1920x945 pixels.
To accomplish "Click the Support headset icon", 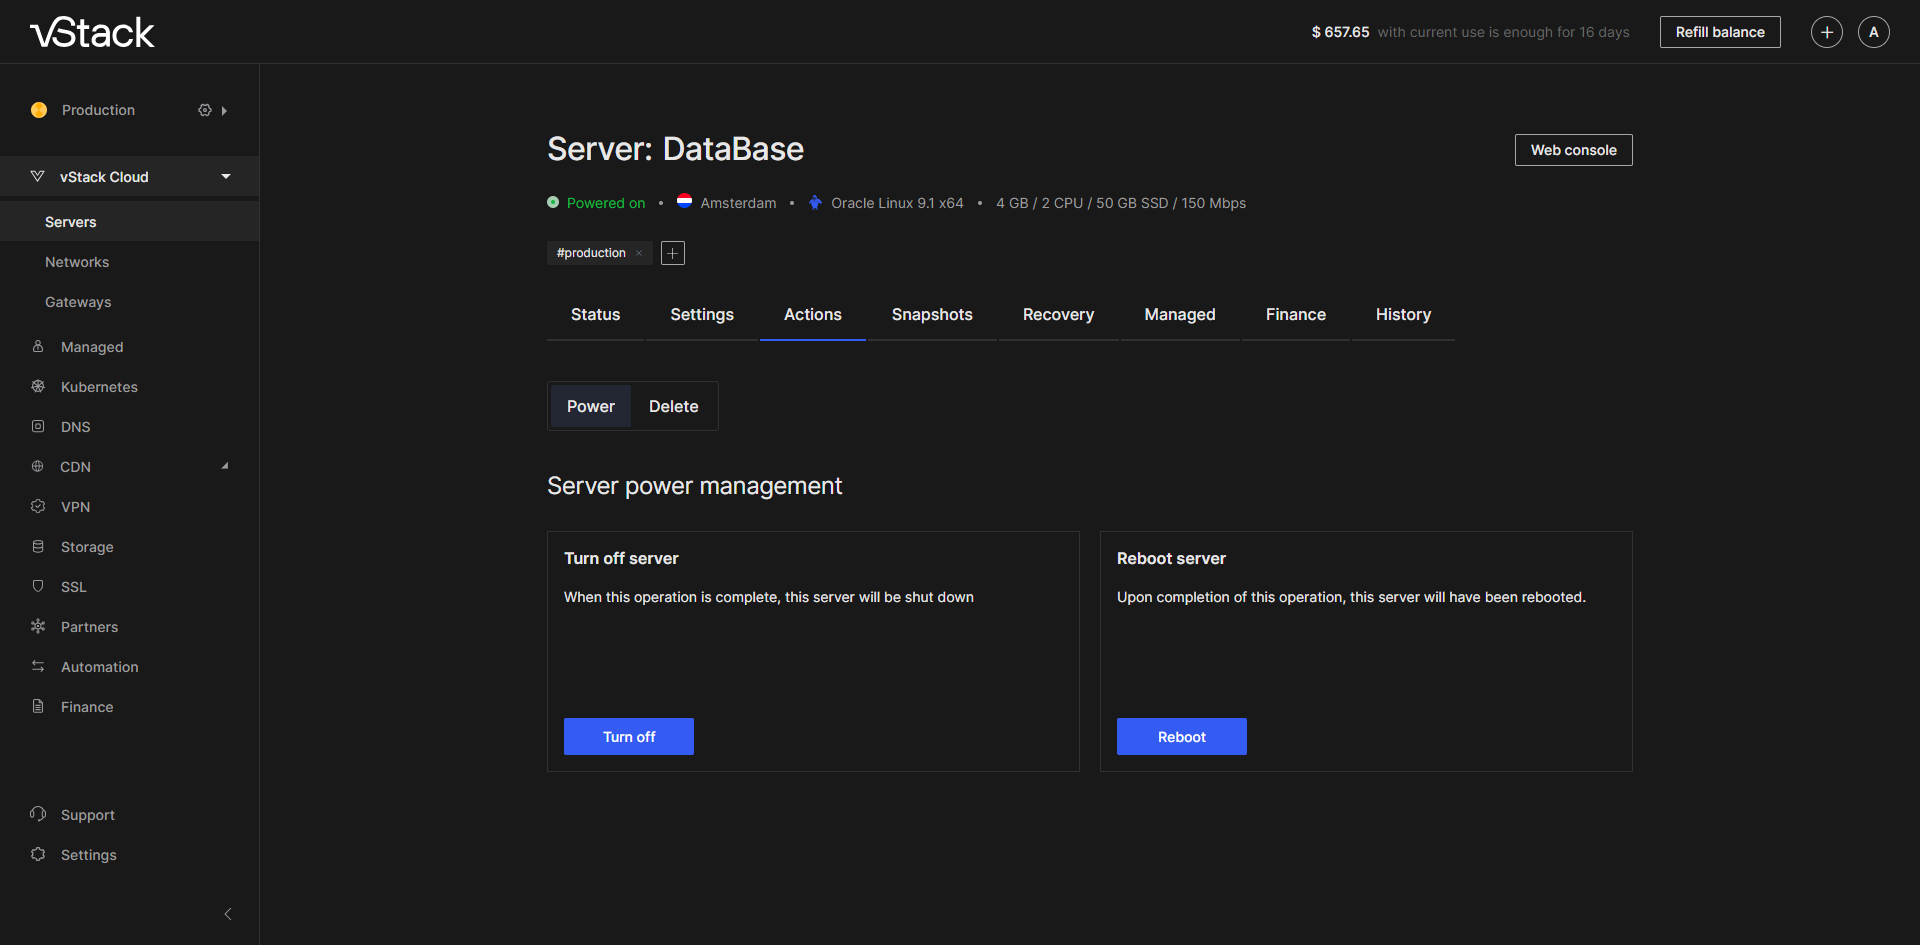I will coord(38,814).
